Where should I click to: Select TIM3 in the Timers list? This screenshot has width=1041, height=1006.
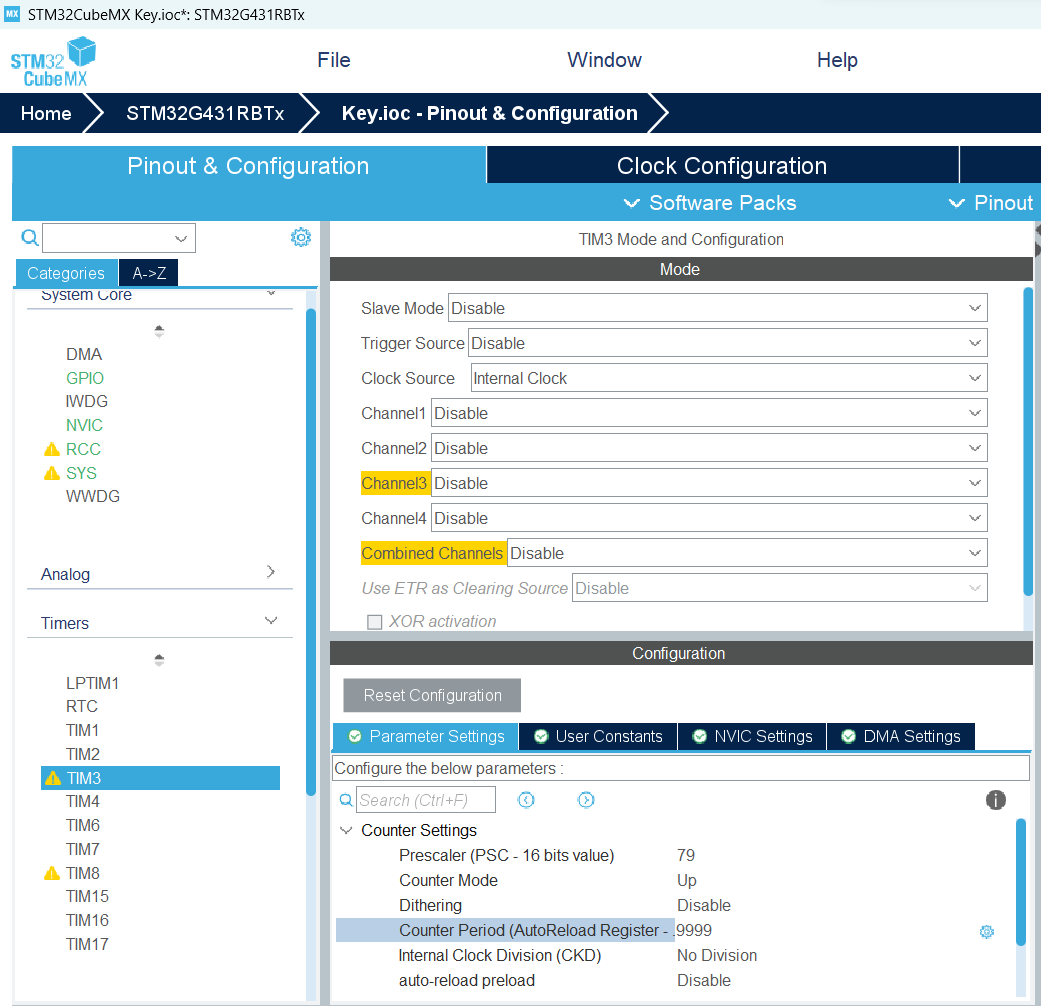pos(160,778)
